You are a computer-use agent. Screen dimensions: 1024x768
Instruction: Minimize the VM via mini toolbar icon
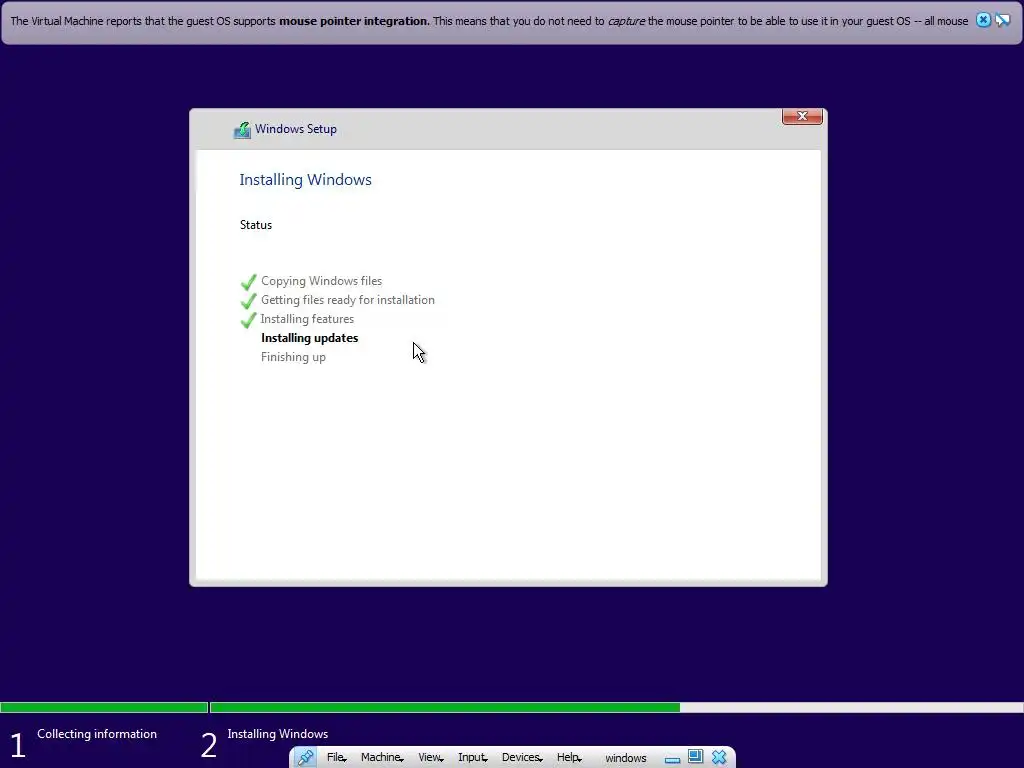(673, 759)
